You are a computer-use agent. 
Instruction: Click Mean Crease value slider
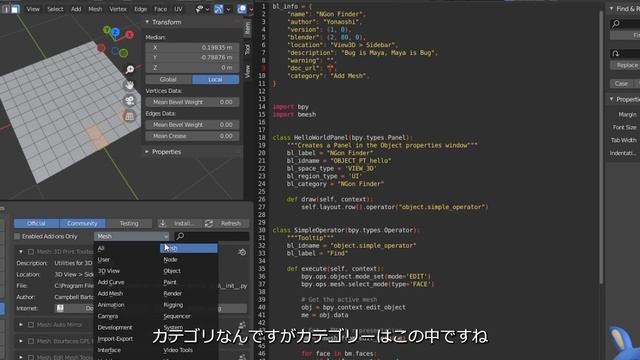point(192,136)
